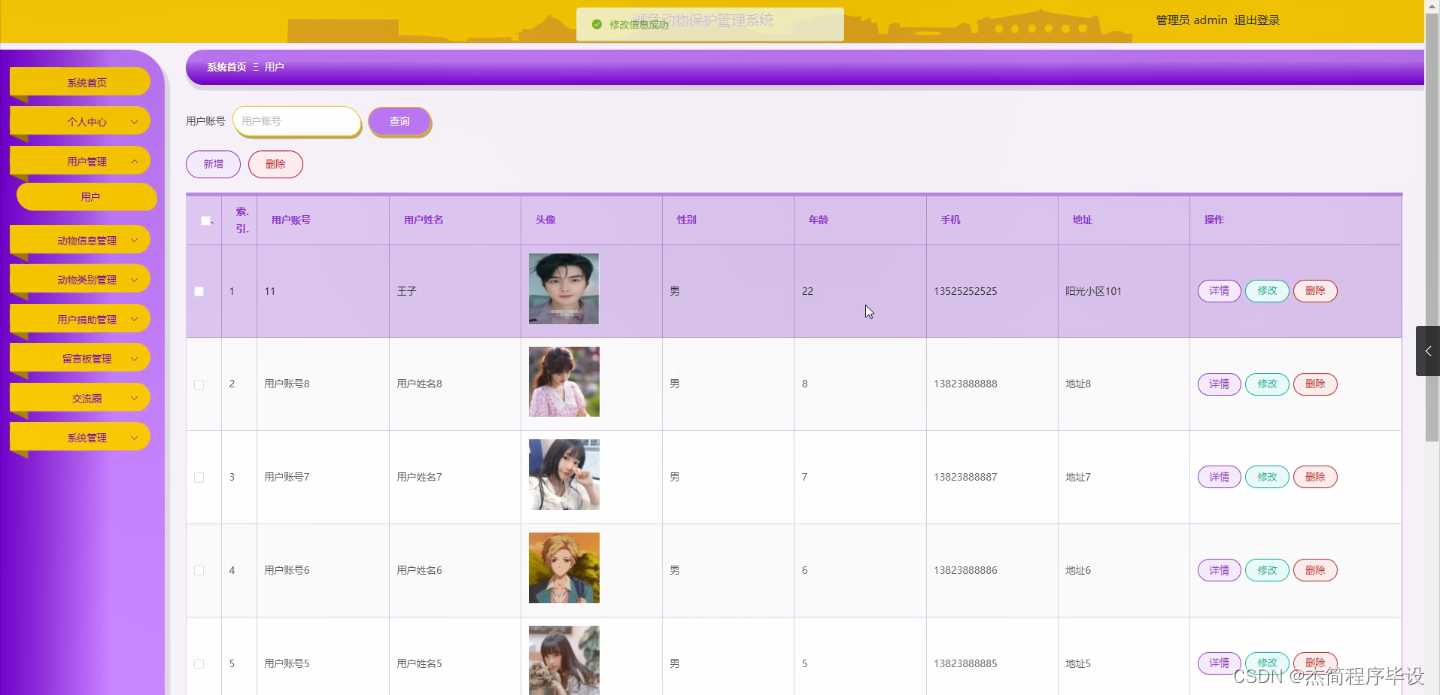Viewport: 1440px width, 695px height.
Task: Click 修改 for 用户账号7
Action: (1267, 477)
